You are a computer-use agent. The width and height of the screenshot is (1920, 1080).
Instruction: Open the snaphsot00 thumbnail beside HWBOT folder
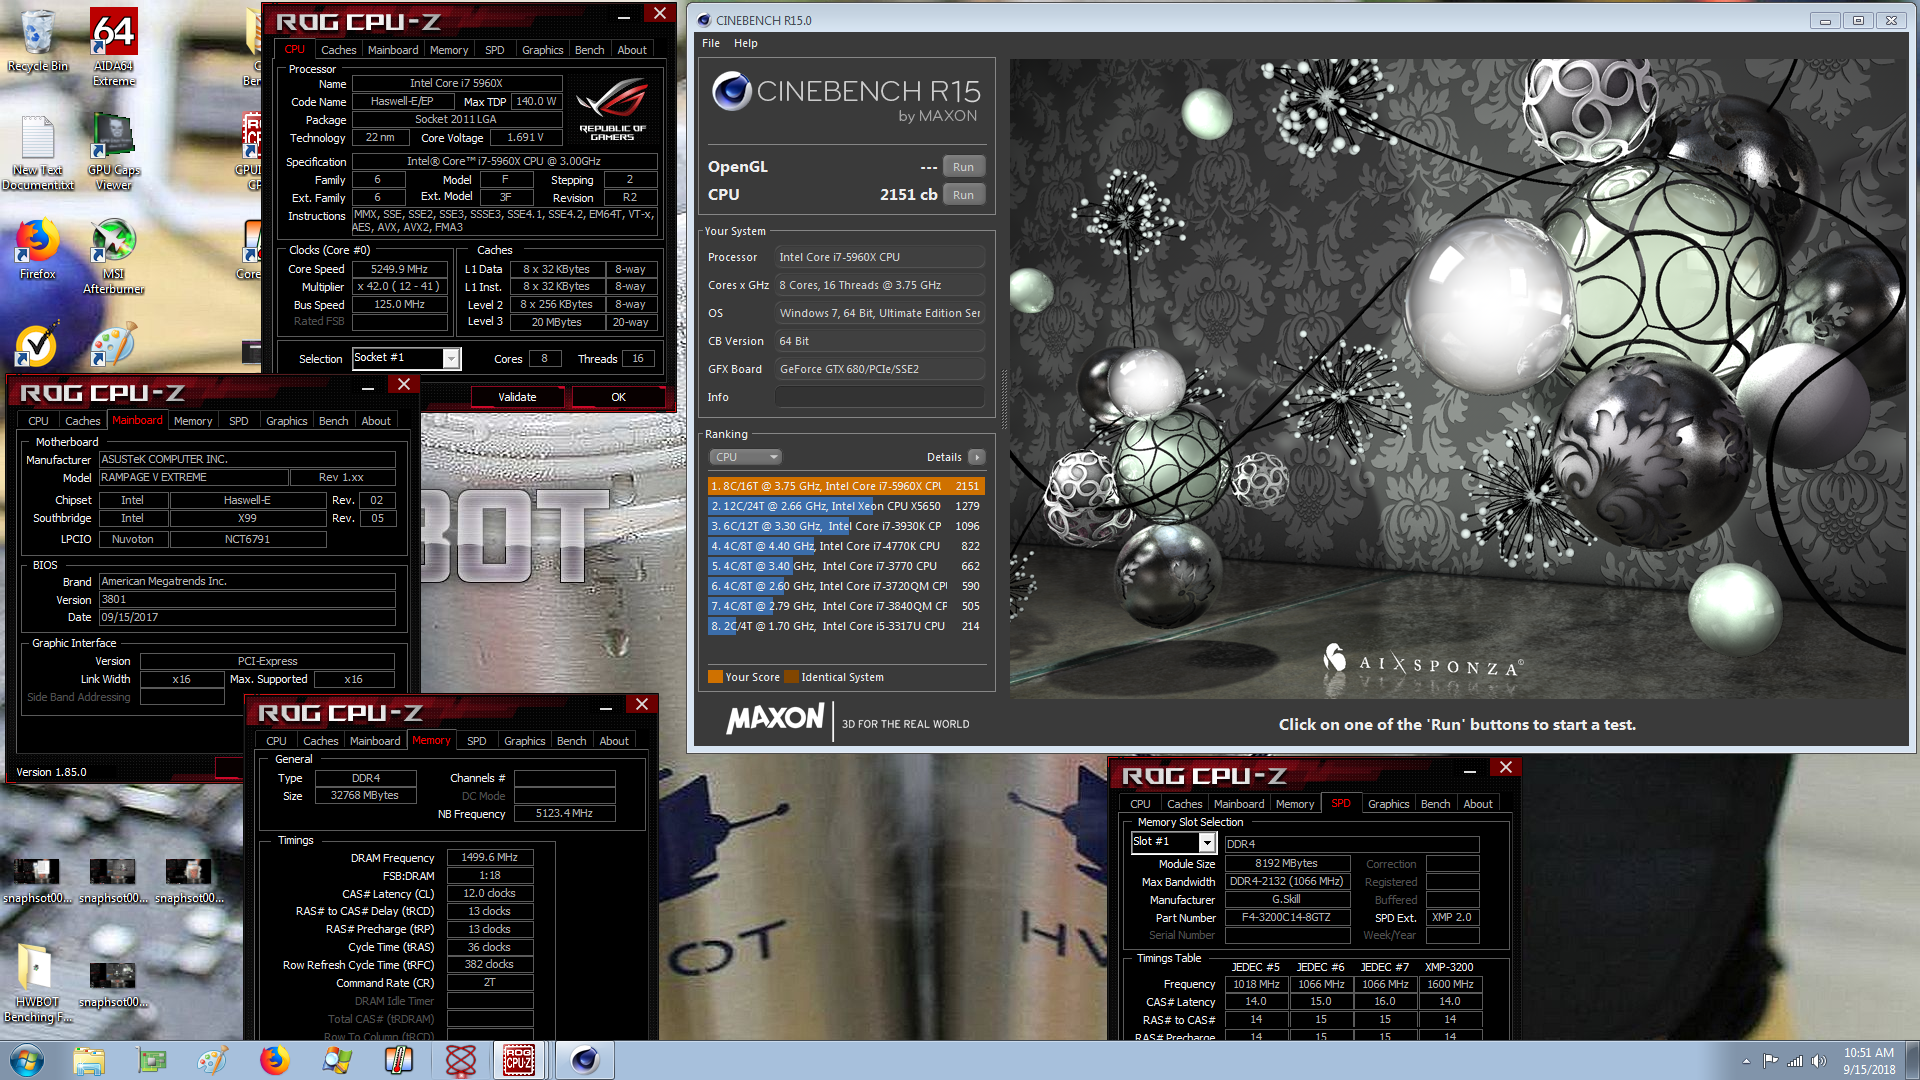[113, 984]
